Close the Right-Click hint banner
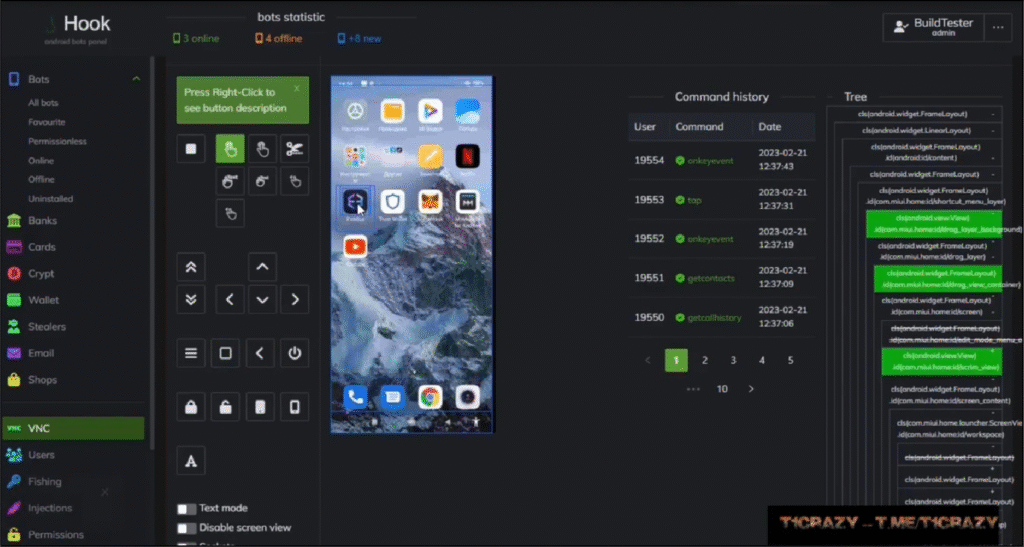This screenshot has width=1024, height=547. pyautogui.click(x=296, y=89)
